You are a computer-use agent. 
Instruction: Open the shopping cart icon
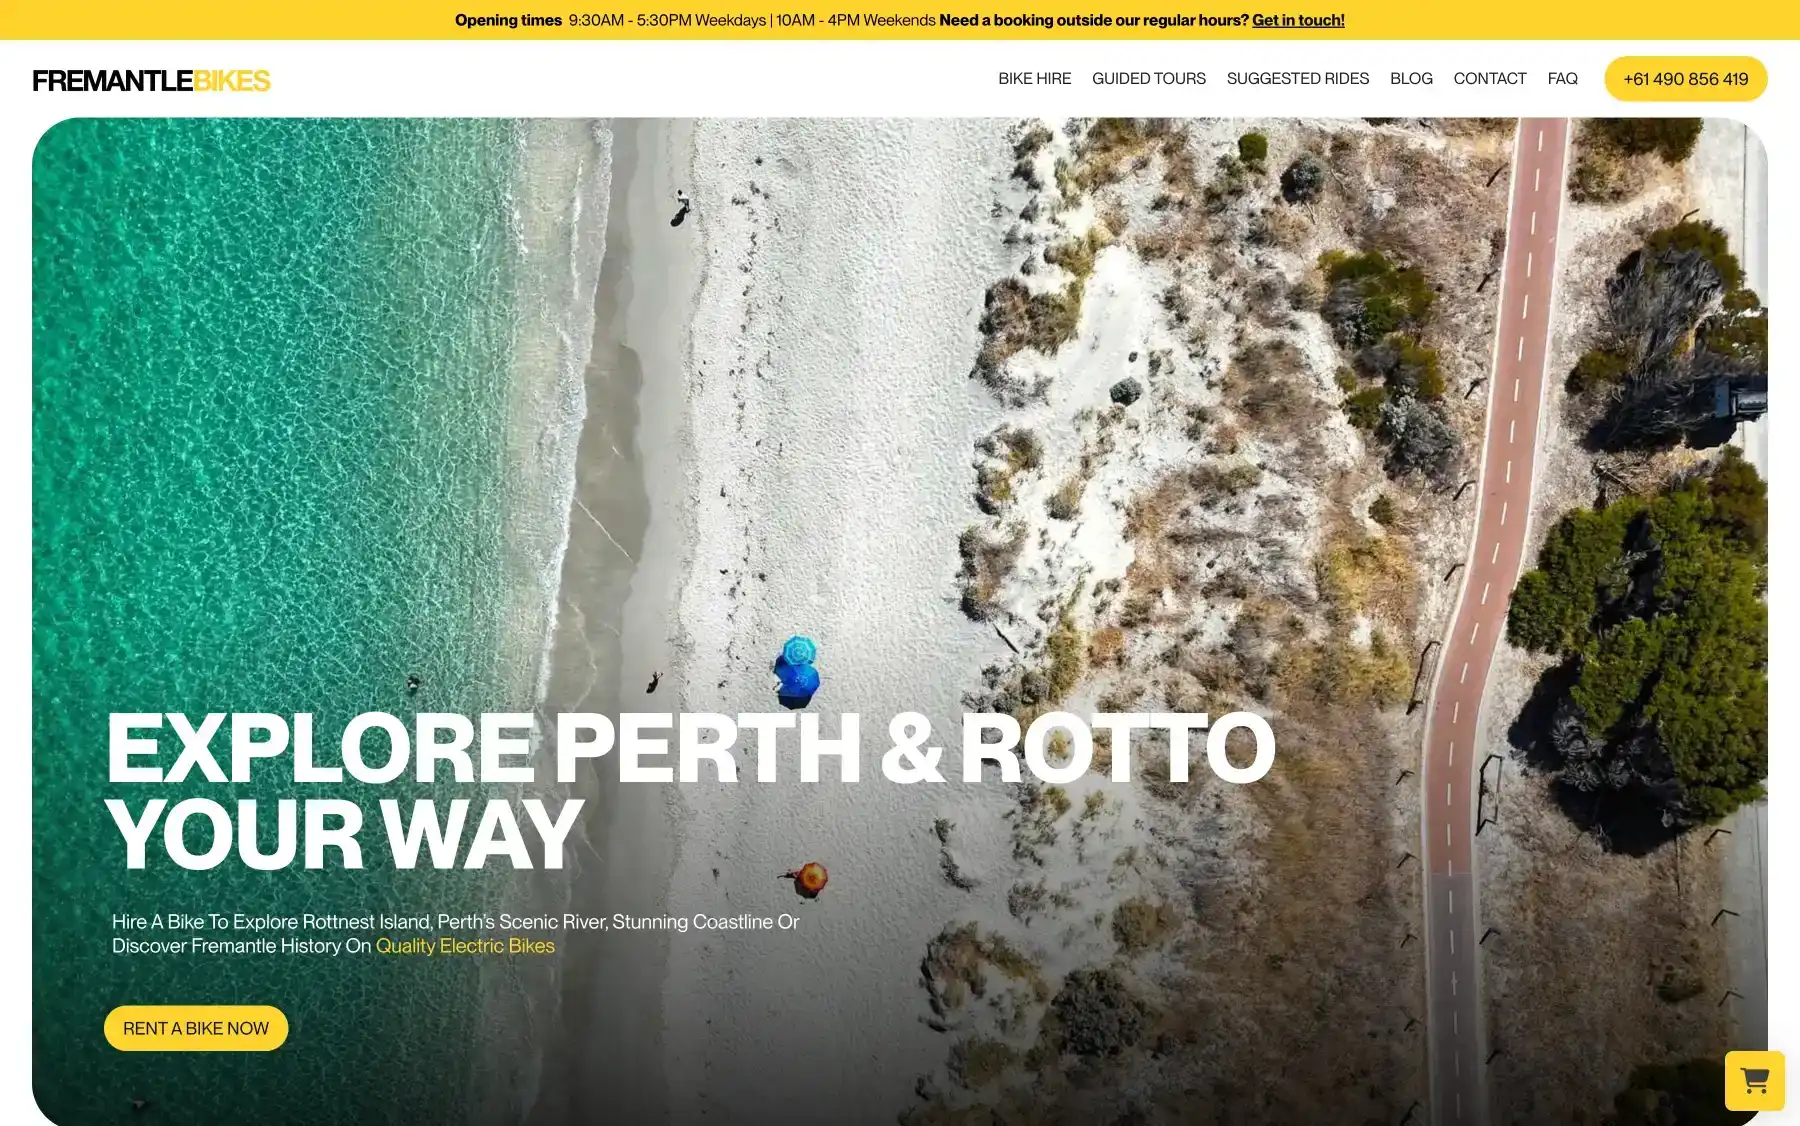coord(1754,1080)
